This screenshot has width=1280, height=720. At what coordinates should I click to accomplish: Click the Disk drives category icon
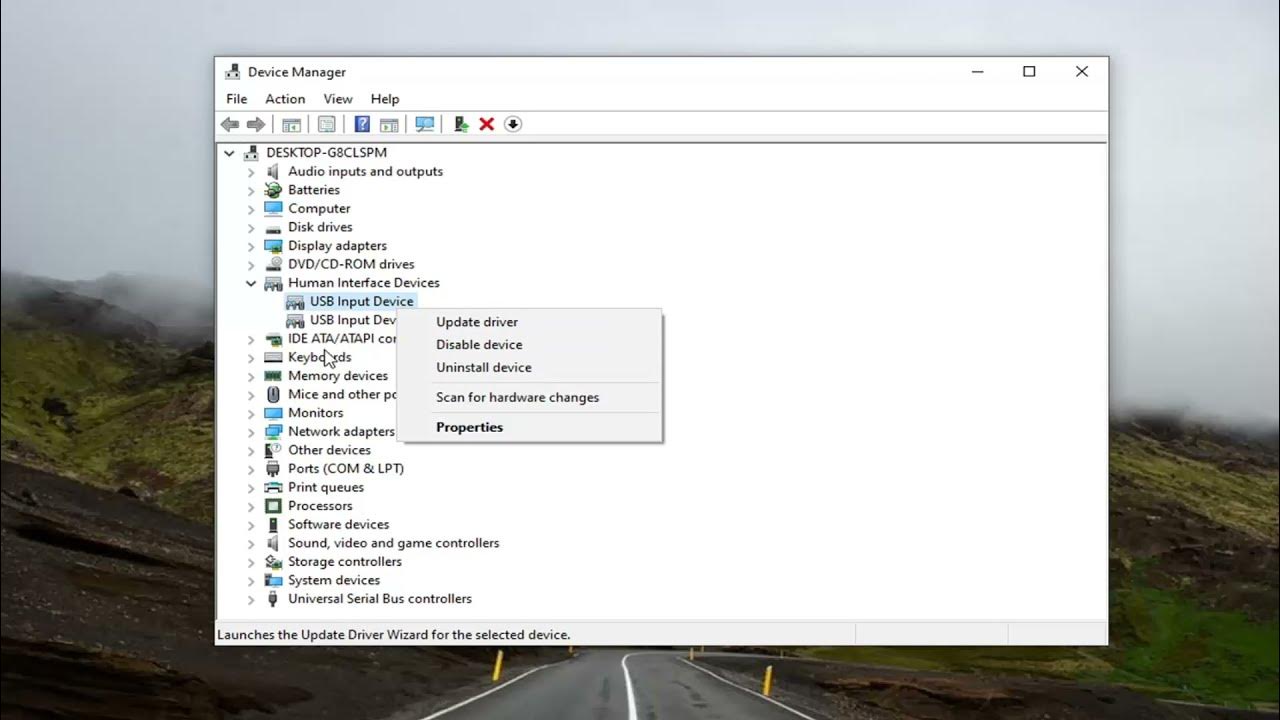point(273,227)
